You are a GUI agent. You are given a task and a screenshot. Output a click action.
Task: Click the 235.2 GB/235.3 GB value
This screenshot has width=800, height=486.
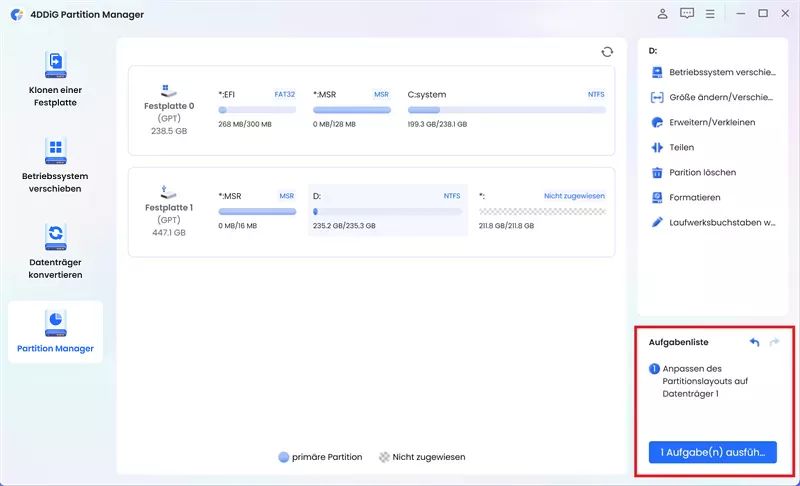point(344,226)
